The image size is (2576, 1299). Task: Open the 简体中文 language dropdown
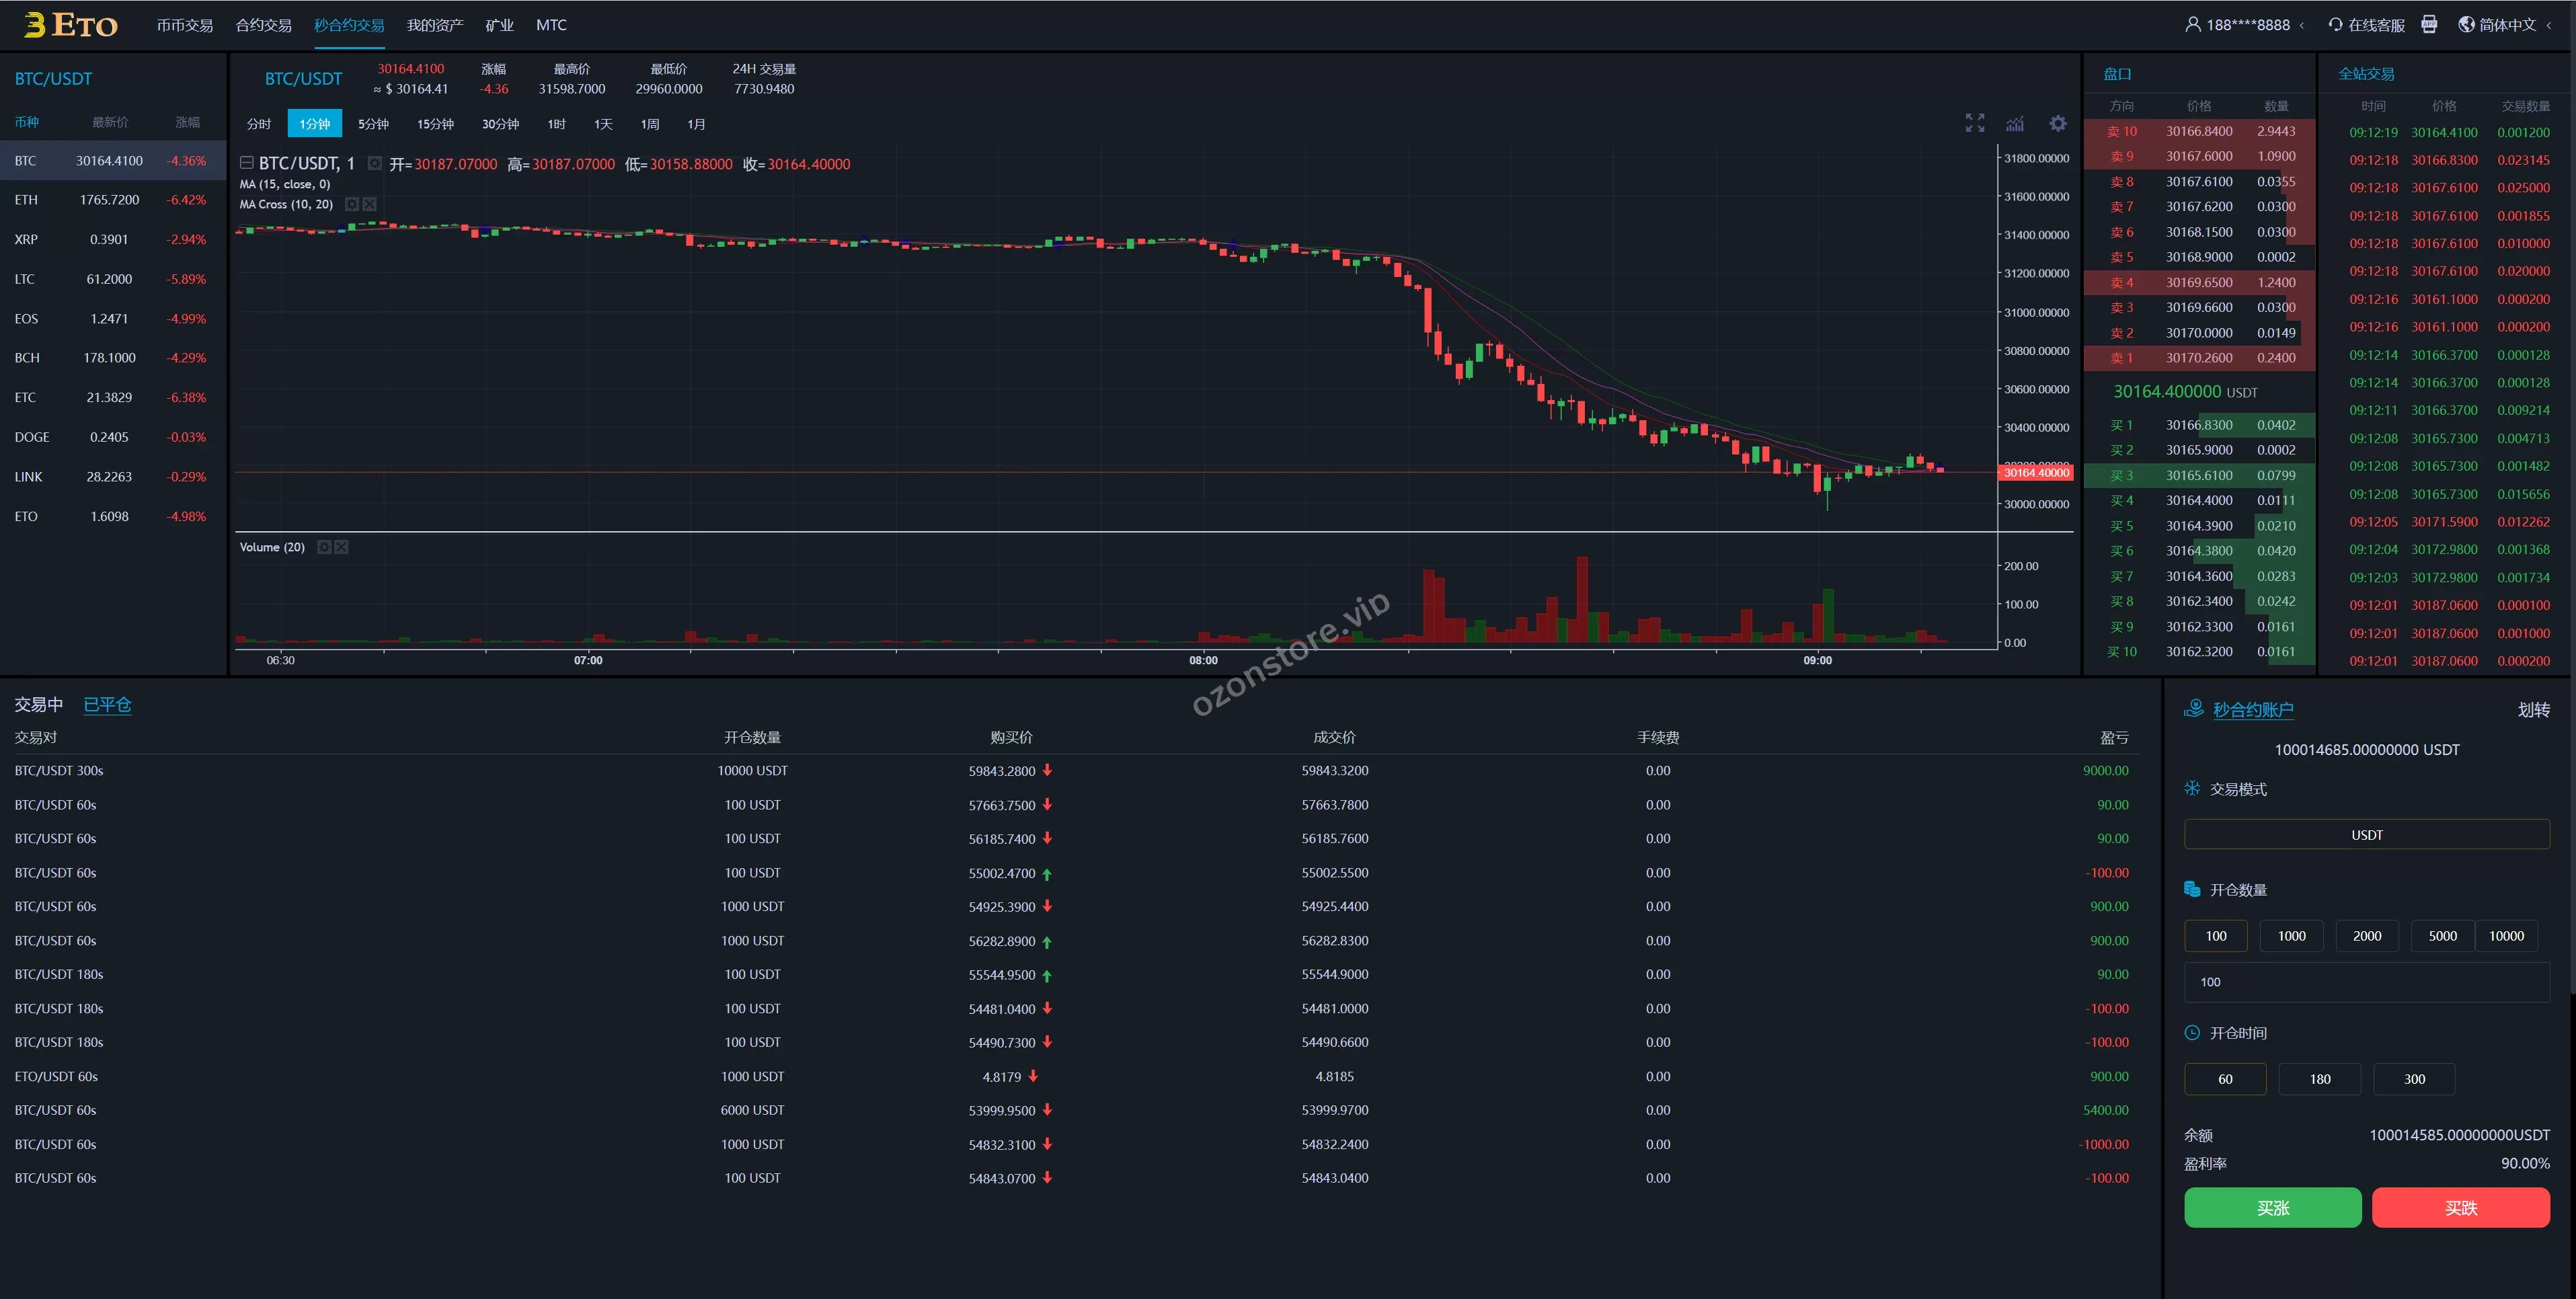pyautogui.click(x=2506, y=25)
